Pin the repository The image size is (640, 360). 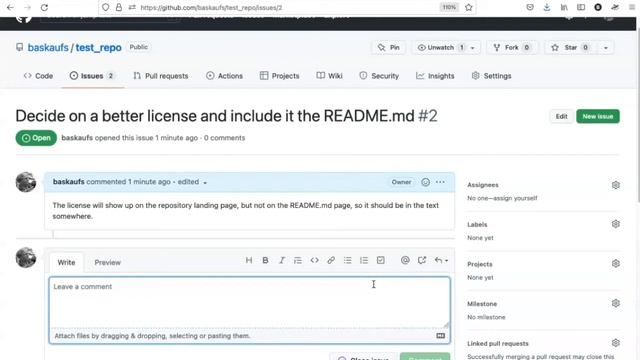389,47
